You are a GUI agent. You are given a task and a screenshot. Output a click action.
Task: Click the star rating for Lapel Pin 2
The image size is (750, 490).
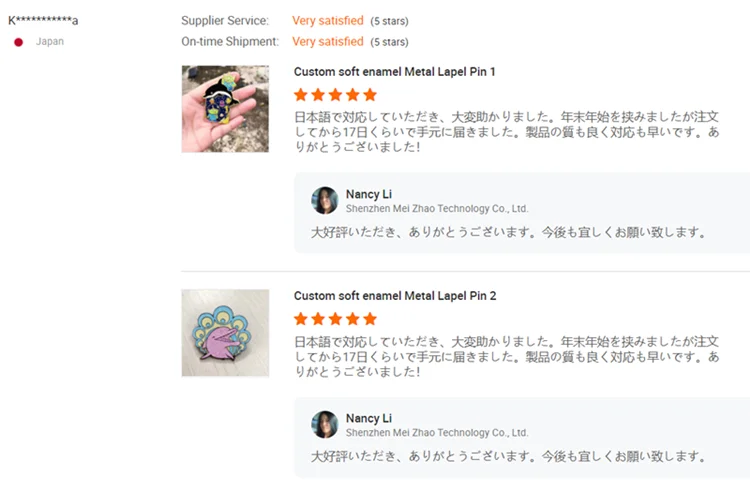pos(335,319)
